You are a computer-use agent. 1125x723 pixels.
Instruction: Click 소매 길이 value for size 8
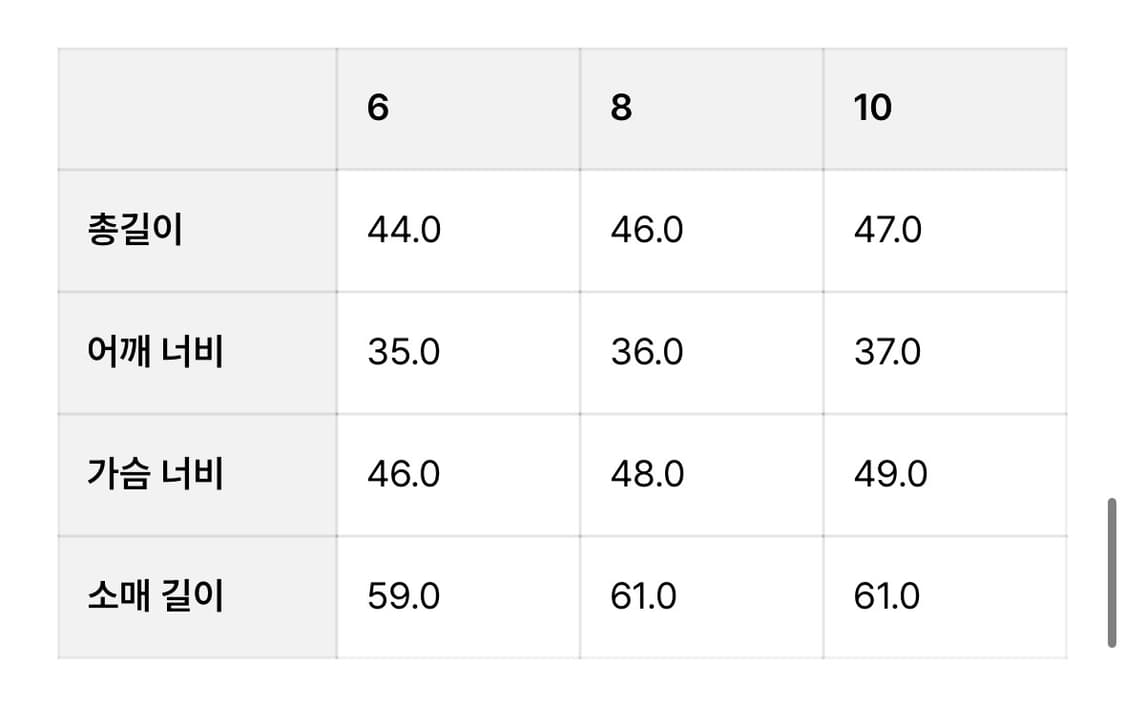[x=643, y=597]
